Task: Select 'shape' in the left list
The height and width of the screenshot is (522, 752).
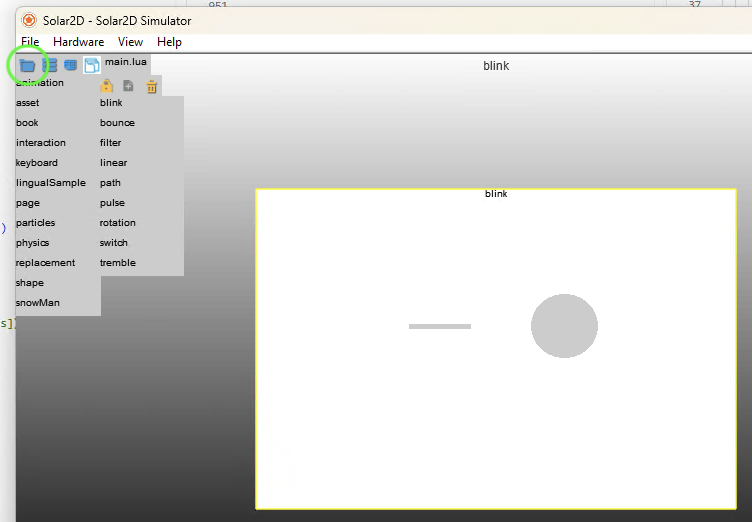Action: point(30,283)
